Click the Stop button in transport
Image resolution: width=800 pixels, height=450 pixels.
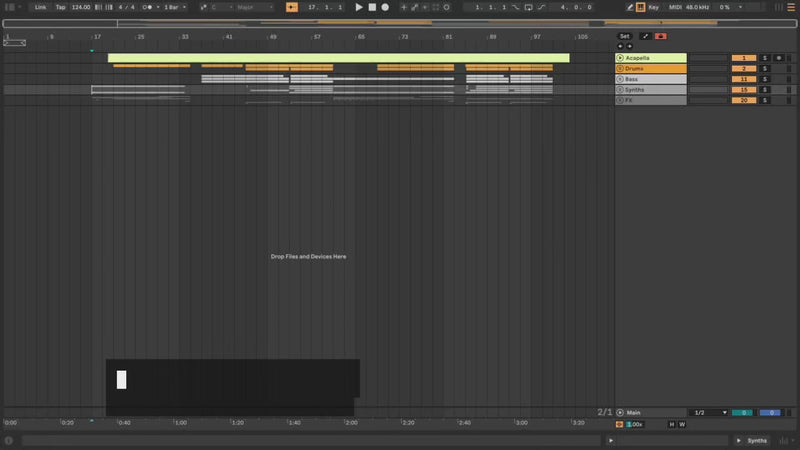coord(372,7)
